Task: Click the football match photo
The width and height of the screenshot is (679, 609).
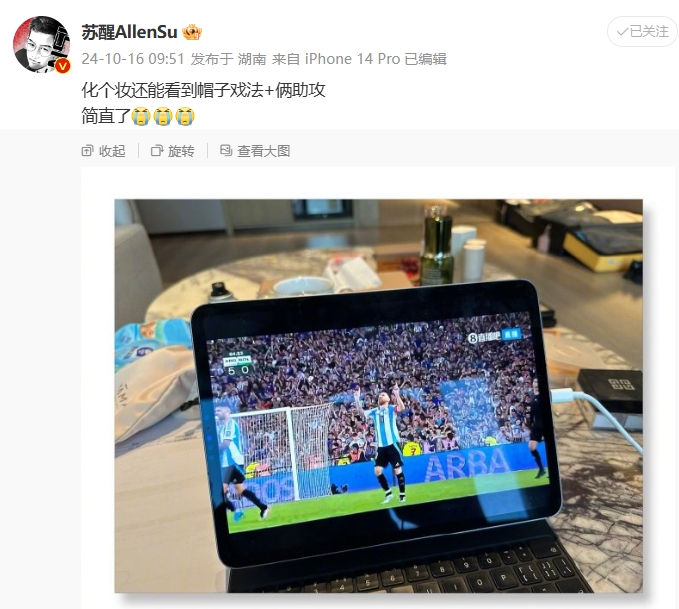Action: [378, 396]
